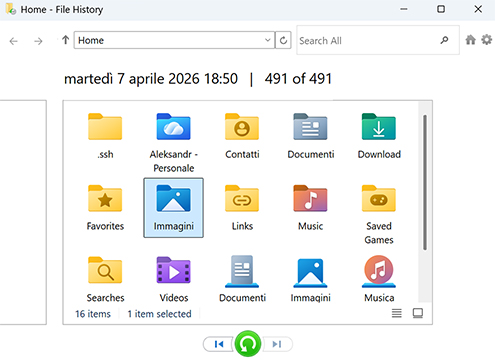Click the 1 item selected status text
The image size is (495, 360).
pos(159,314)
